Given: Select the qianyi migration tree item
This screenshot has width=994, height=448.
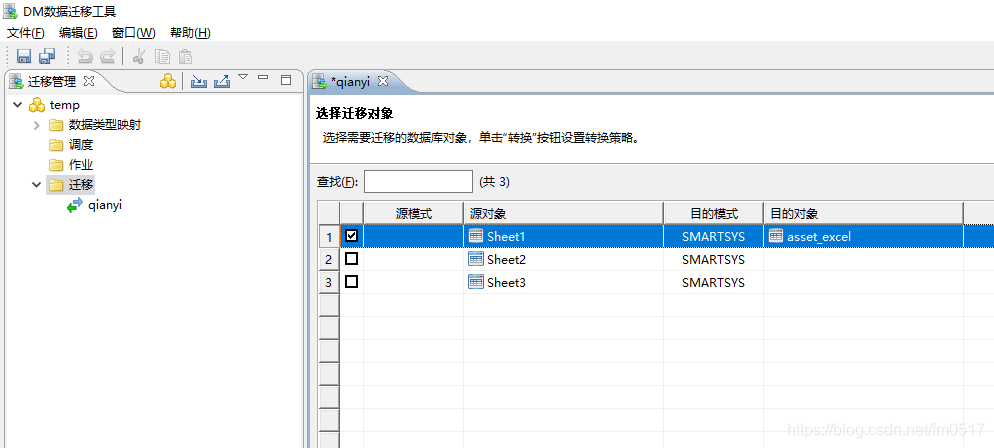Looking at the screenshot, I should (x=105, y=205).
